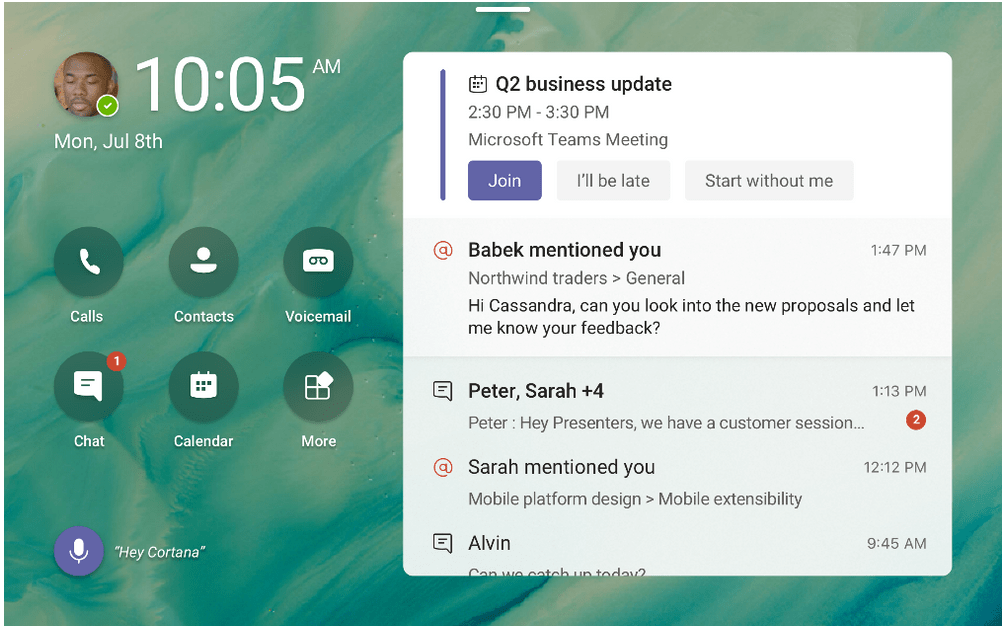Open Chat with unread badge
This screenshot has height=629, width=1005.
point(88,387)
